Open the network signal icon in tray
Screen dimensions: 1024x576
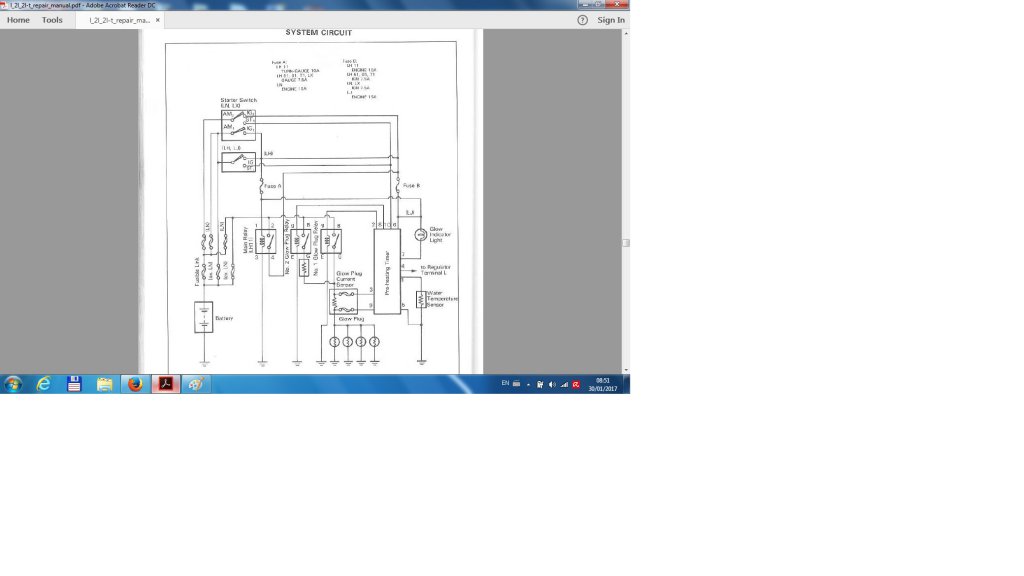point(564,384)
